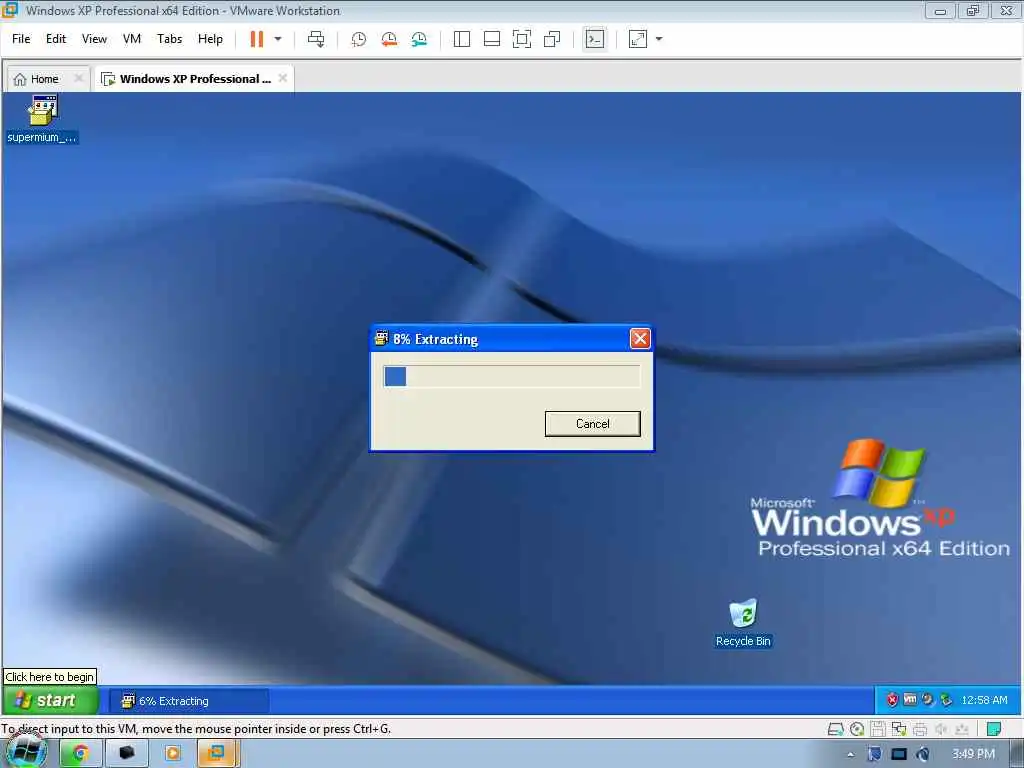Click the black box app icon on the host taskbar
Screen dimensions: 1024x768
126,754
